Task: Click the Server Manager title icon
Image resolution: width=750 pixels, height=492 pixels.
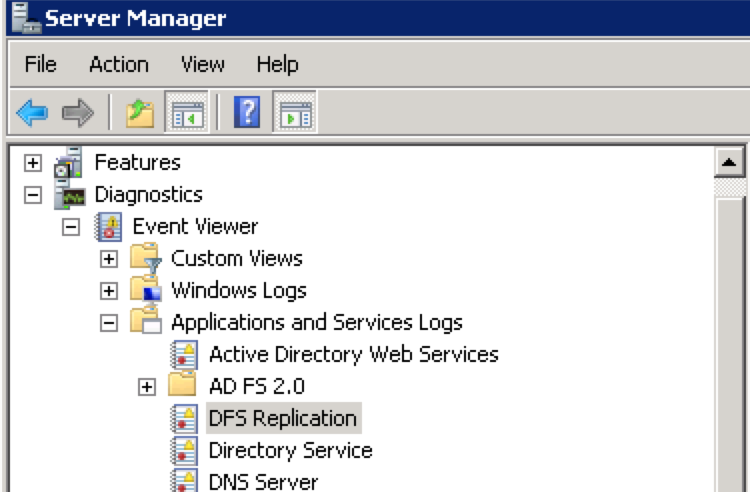Action: pos(26,18)
